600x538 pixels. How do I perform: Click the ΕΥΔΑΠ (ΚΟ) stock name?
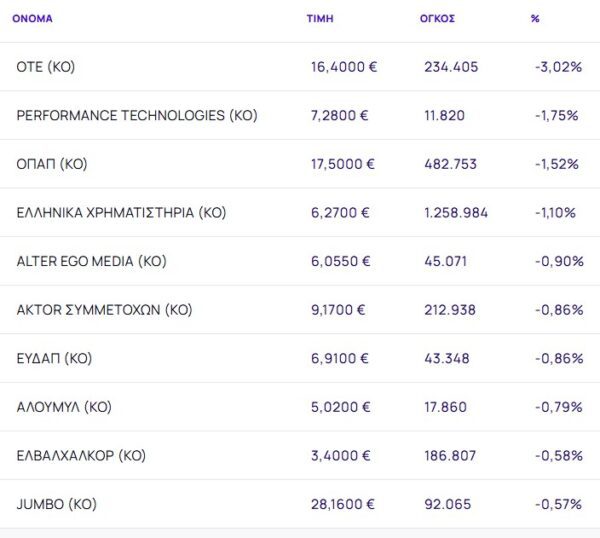coord(54,358)
